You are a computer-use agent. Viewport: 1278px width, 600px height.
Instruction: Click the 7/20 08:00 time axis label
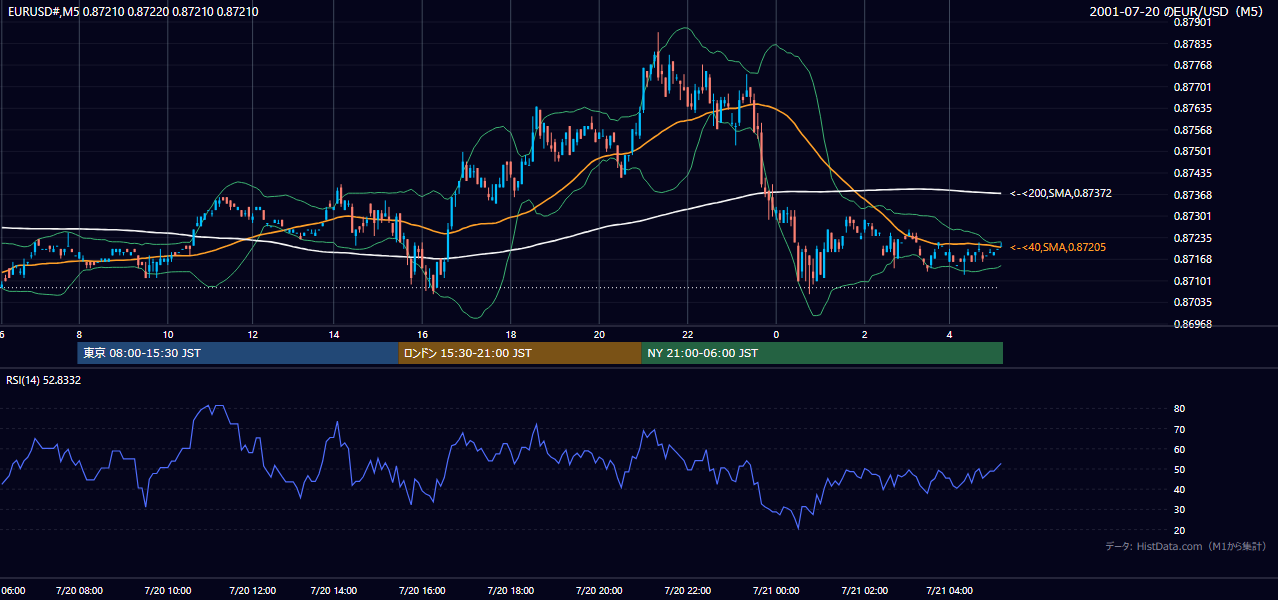tap(79, 590)
